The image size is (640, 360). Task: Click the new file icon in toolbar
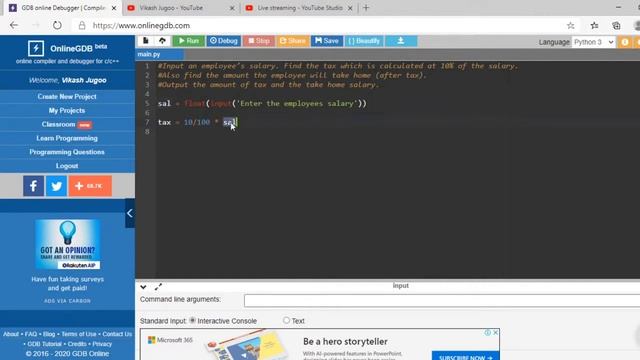pyautogui.click(x=145, y=41)
